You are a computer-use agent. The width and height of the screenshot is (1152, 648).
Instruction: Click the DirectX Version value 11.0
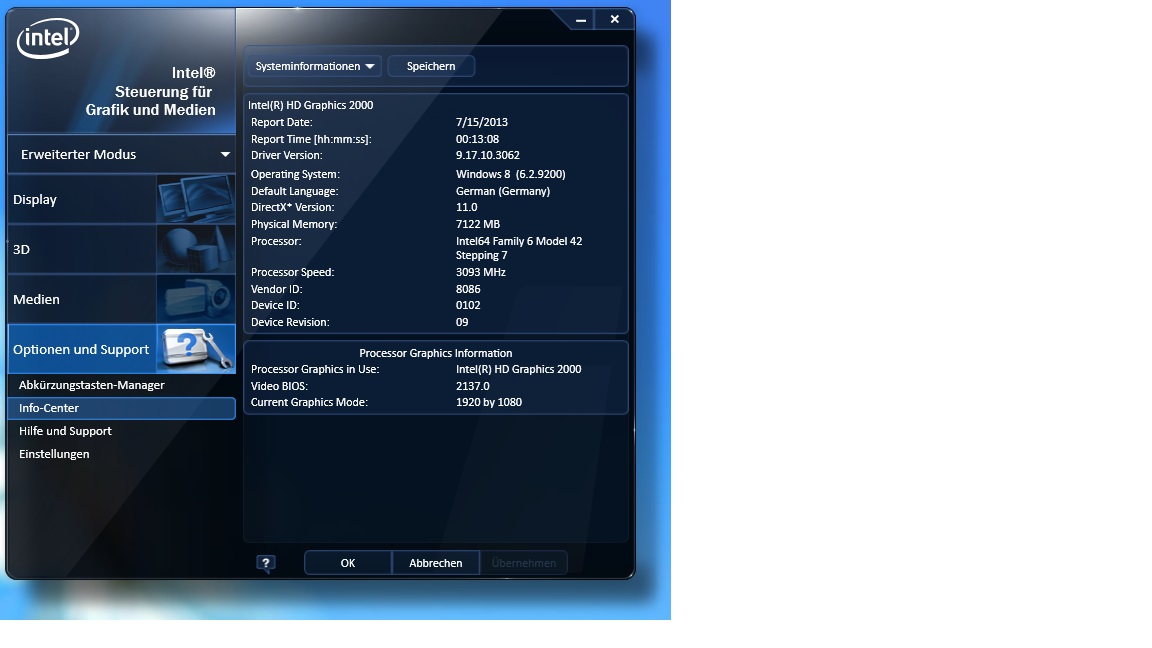point(467,207)
